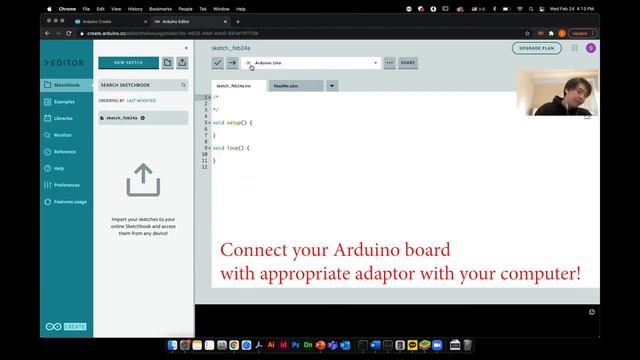The width and height of the screenshot is (640, 360).
Task: Click the large import sketches upload graphic
Action: pyautogui.click(x=143, y=180)
